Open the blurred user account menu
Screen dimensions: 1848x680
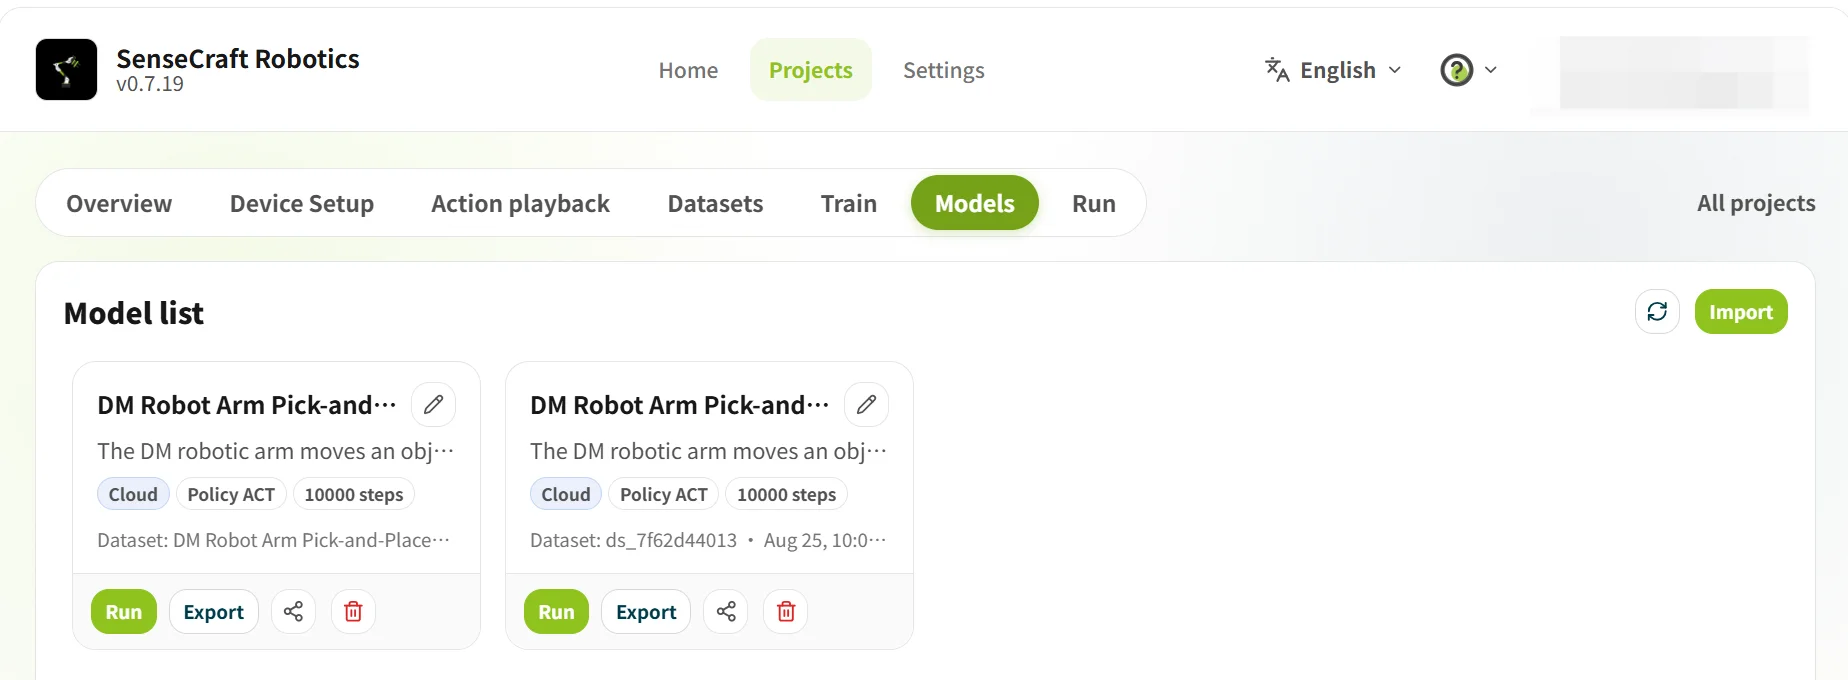click(1684, 73)
